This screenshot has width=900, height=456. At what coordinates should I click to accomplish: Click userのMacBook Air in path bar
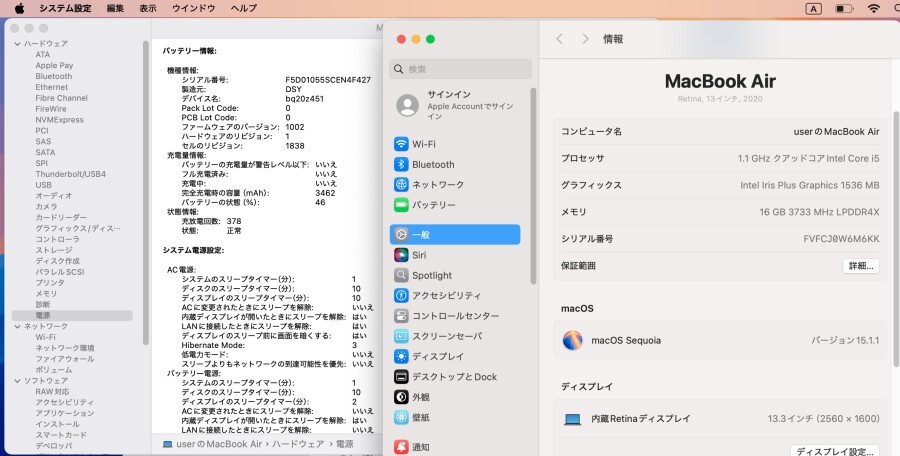click(219, 444)
